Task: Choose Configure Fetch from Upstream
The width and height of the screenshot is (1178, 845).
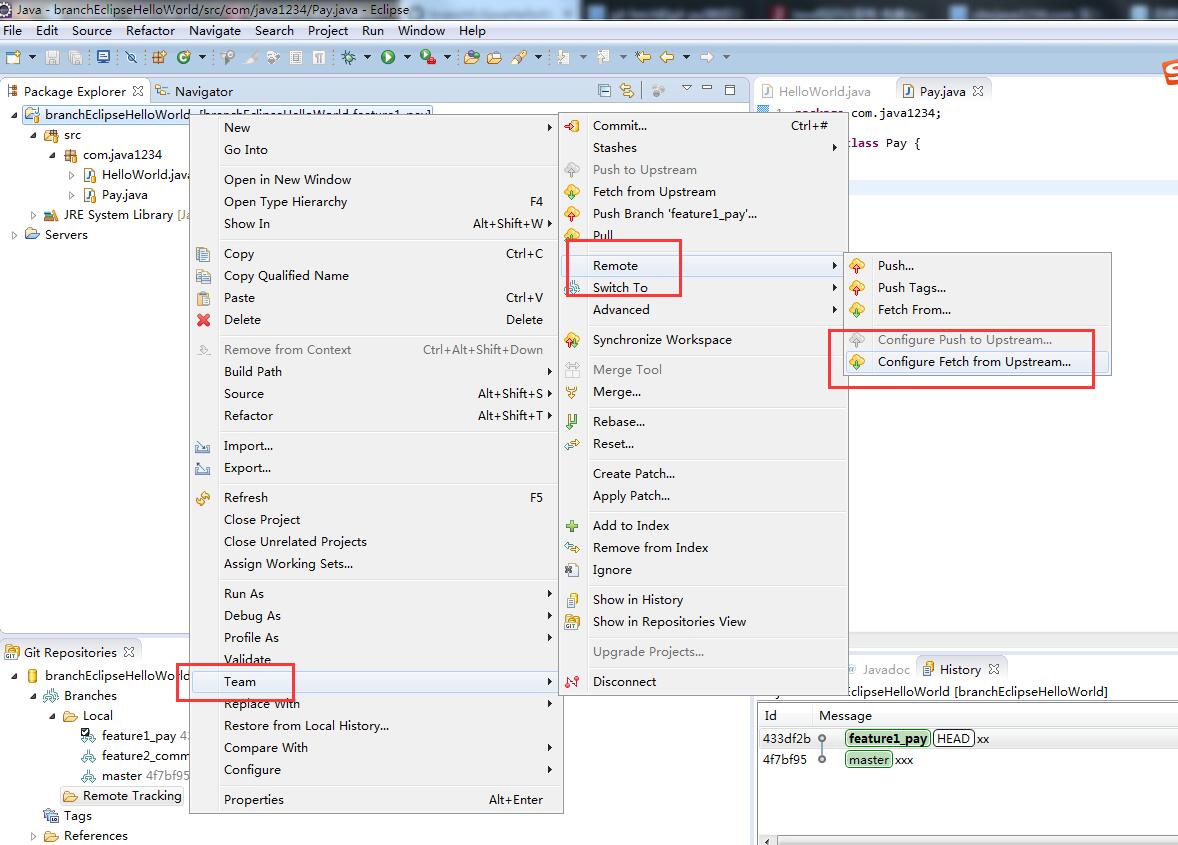Action: coord(977,362)
